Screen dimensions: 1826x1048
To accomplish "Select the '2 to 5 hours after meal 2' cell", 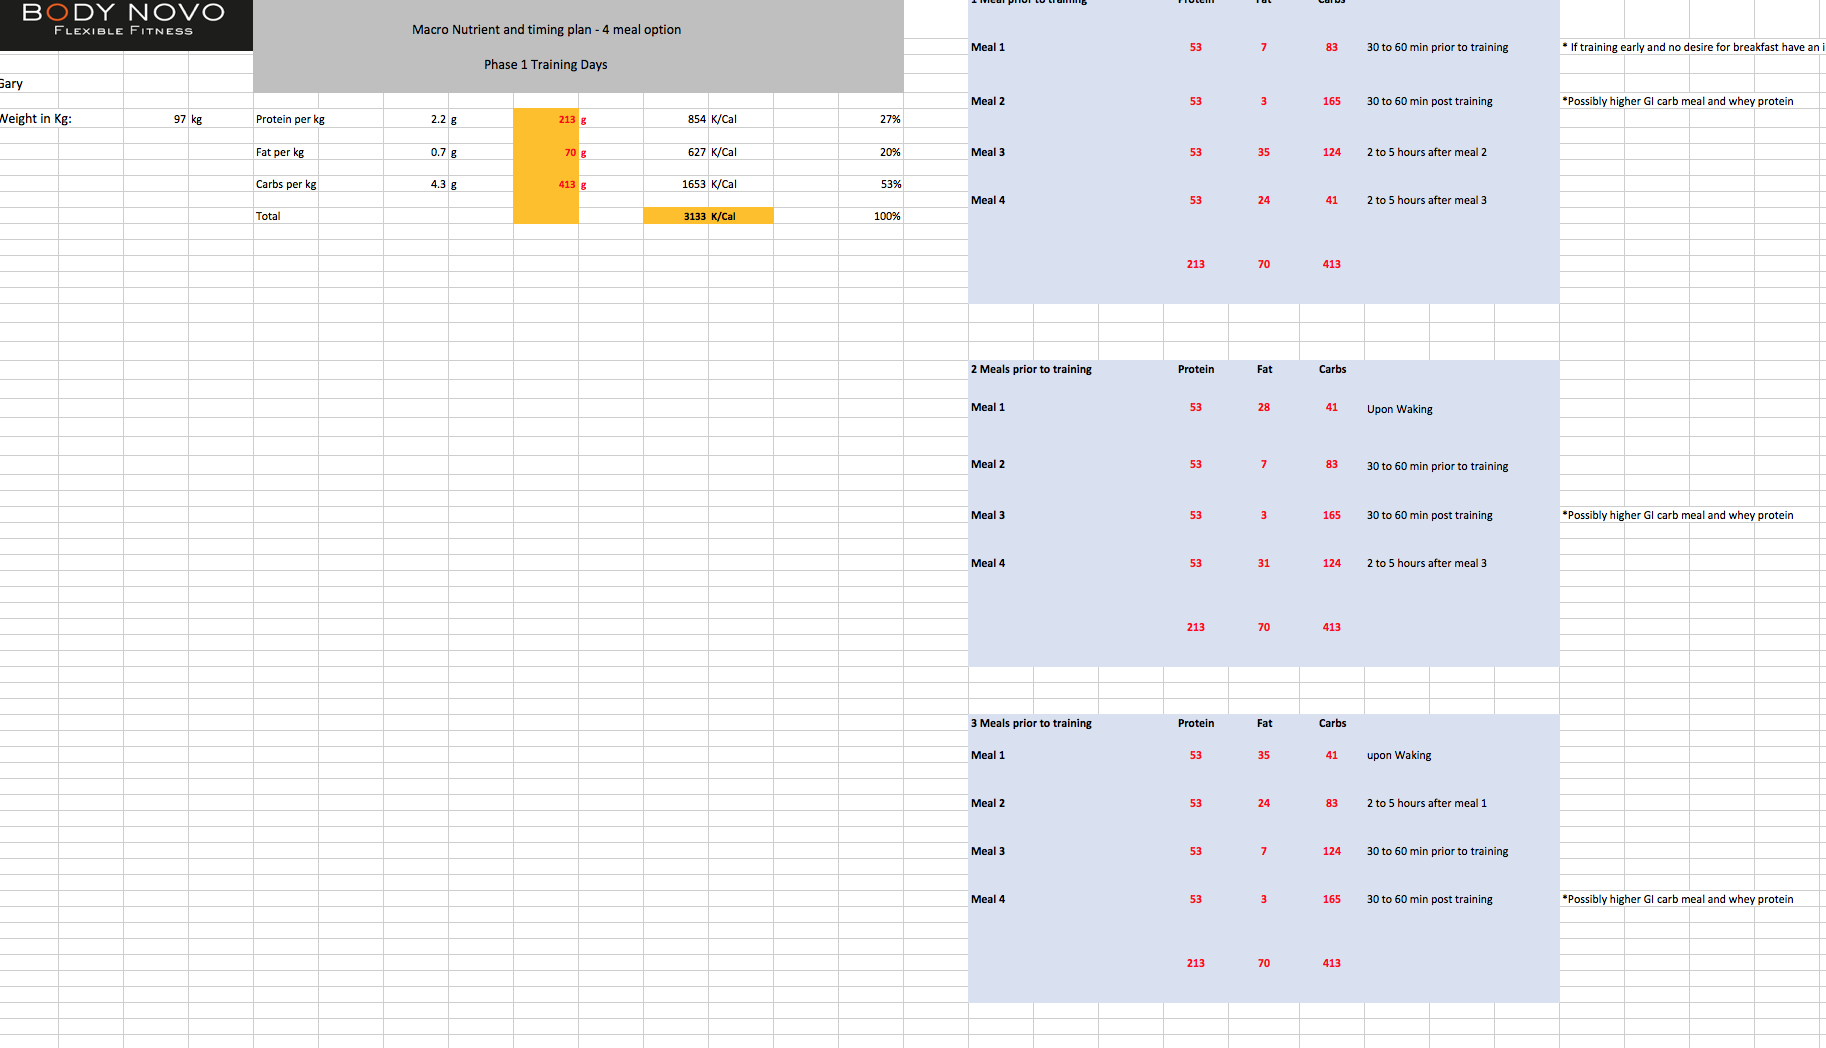I will pyautogui.click(x=1427, y=152).
